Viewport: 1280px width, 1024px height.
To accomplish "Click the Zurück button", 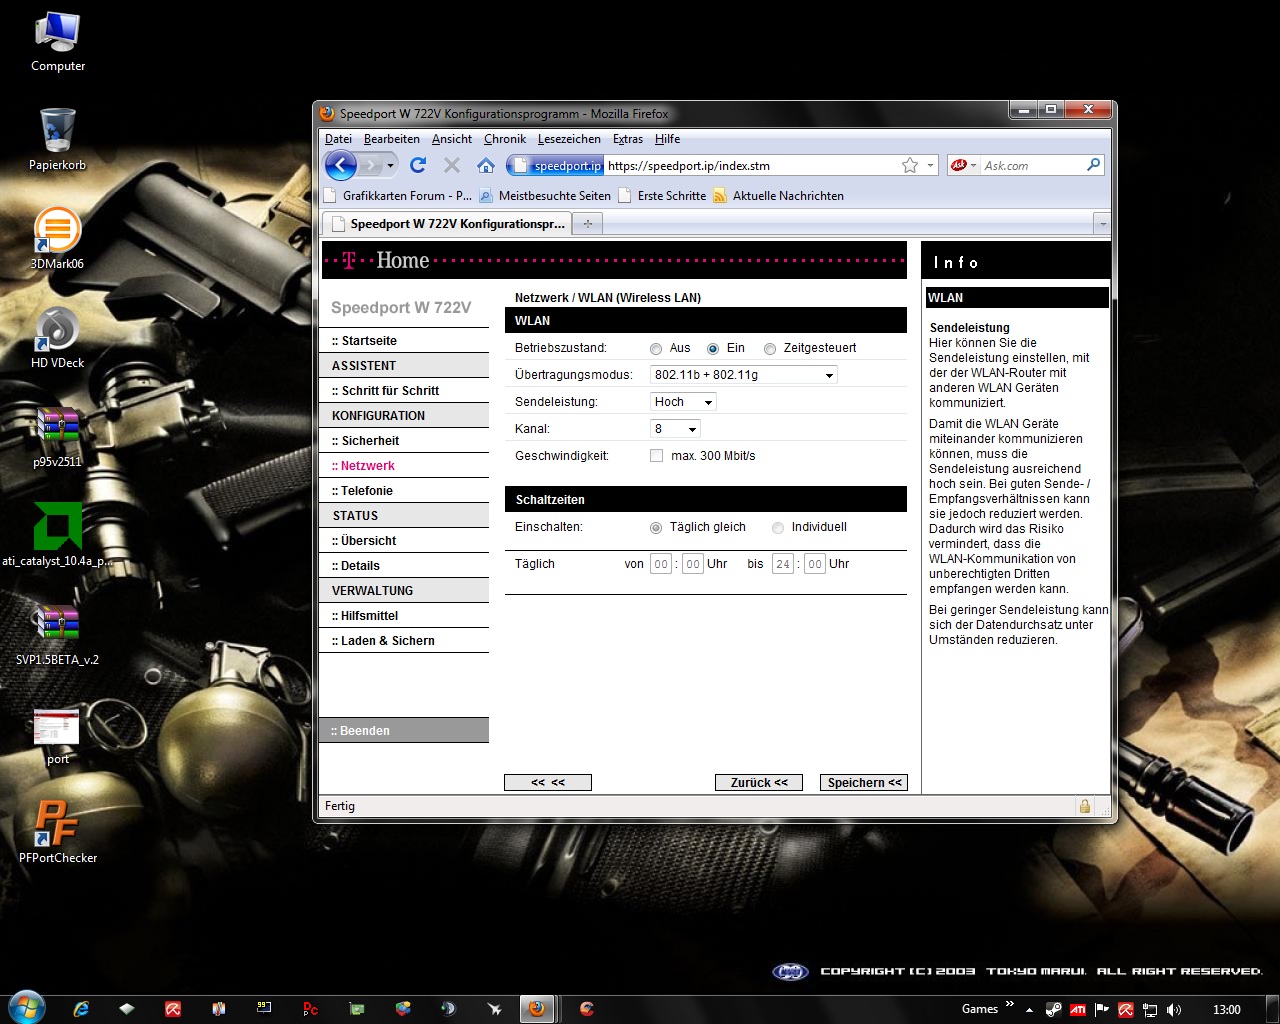I will coord(759,783).
